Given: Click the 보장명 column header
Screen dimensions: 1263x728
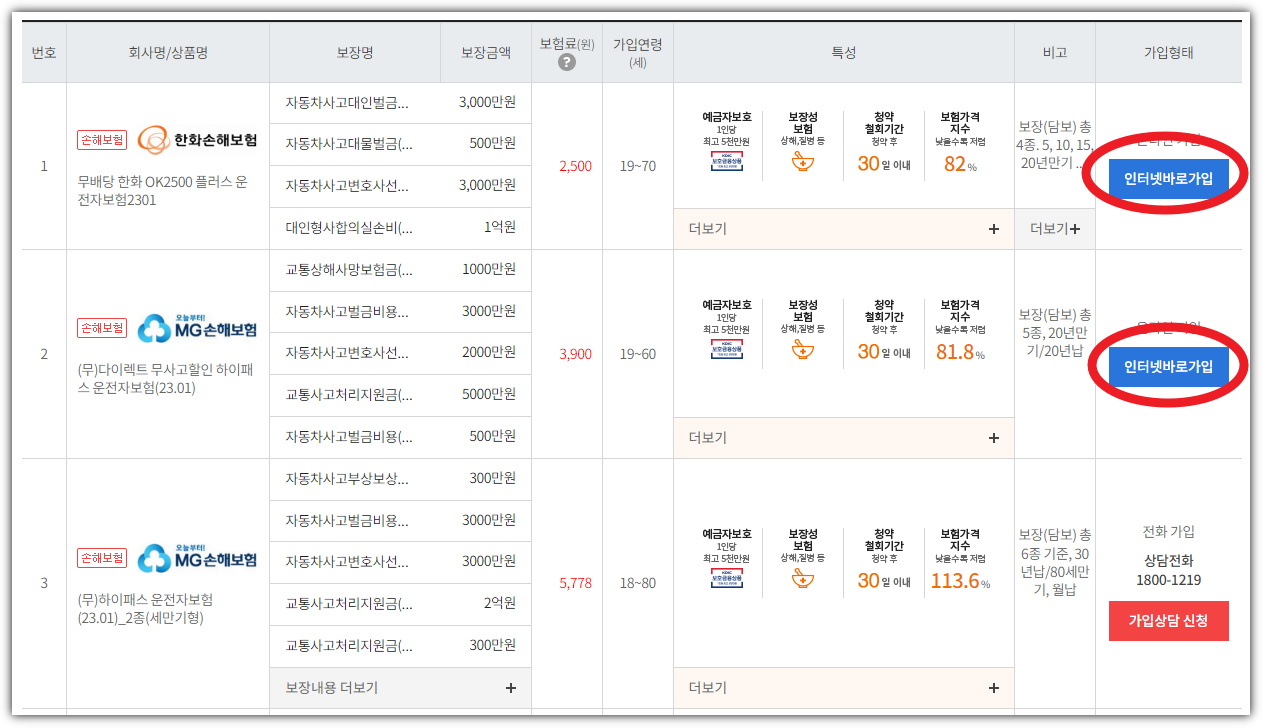Looking at the screenshot, I should click(x=355, y=52).
